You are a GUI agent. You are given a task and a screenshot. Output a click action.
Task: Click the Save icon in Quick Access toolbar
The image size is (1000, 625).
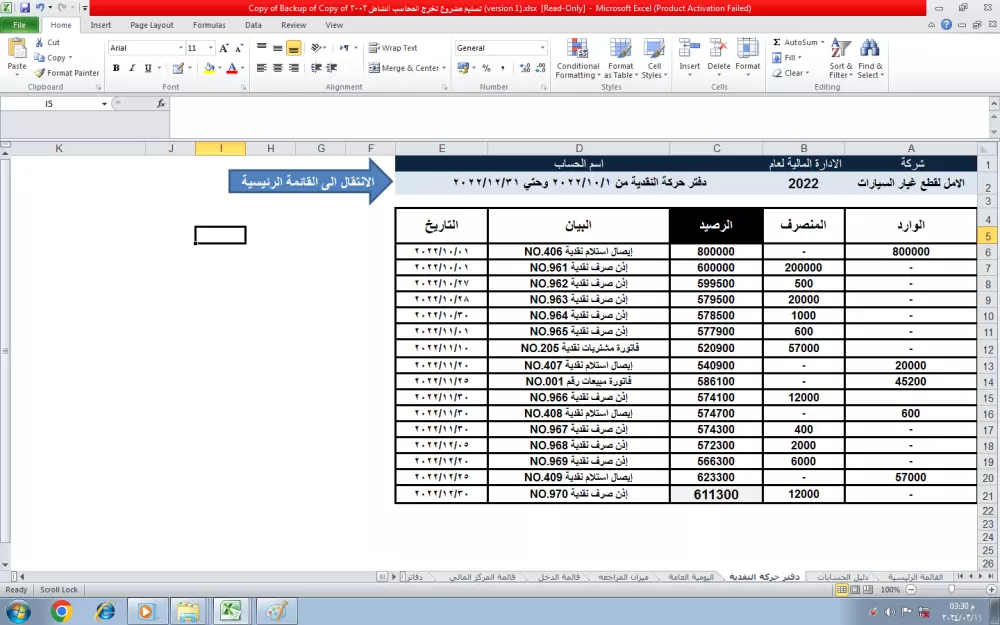[x=24, y=8]
